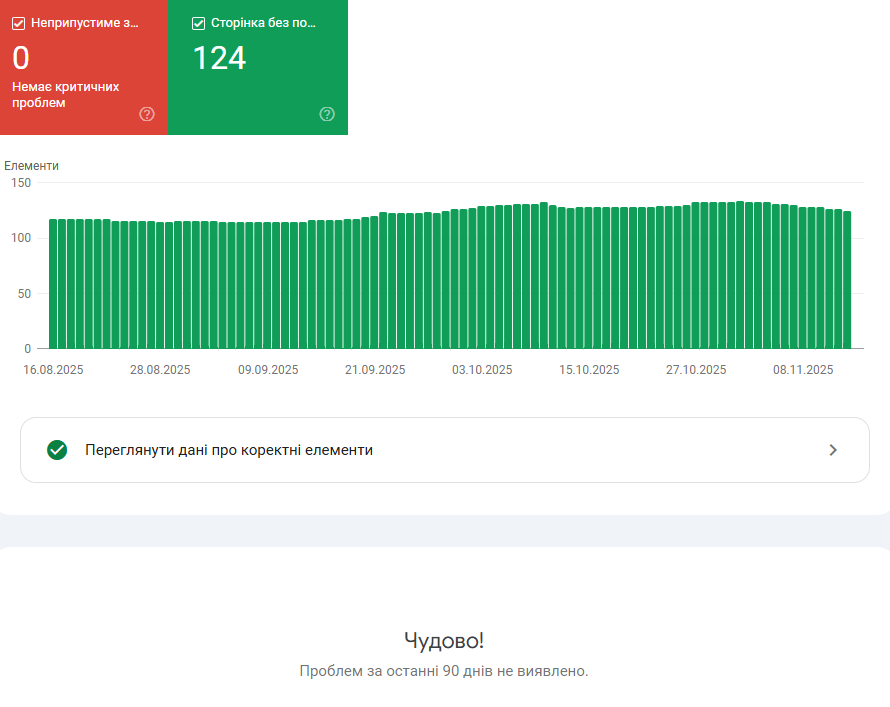Click the 27.10.2025 date label

click(696, 370)
